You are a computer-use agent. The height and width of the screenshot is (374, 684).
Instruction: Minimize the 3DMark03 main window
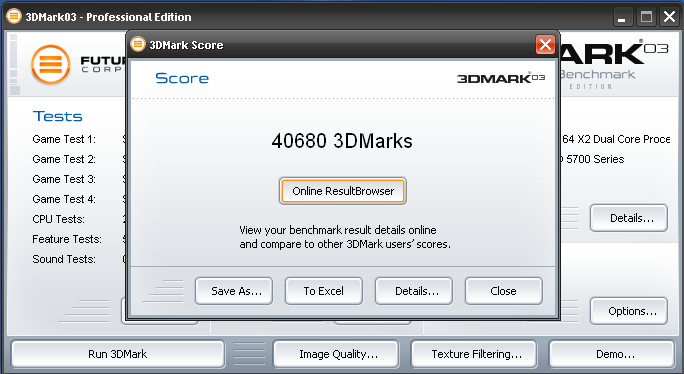622,17
